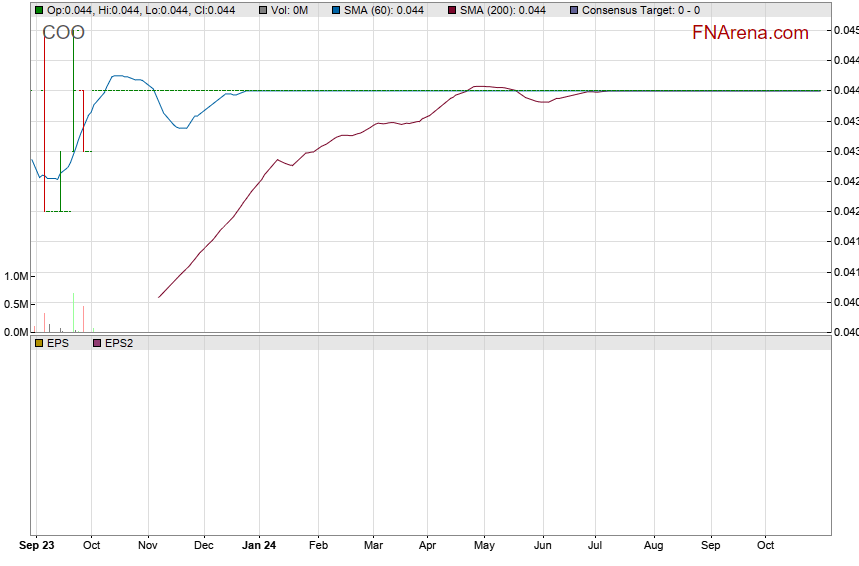Select the May label on the time axis
The height and width of the screenshot is (566, 859).
[x=484, y=546]
